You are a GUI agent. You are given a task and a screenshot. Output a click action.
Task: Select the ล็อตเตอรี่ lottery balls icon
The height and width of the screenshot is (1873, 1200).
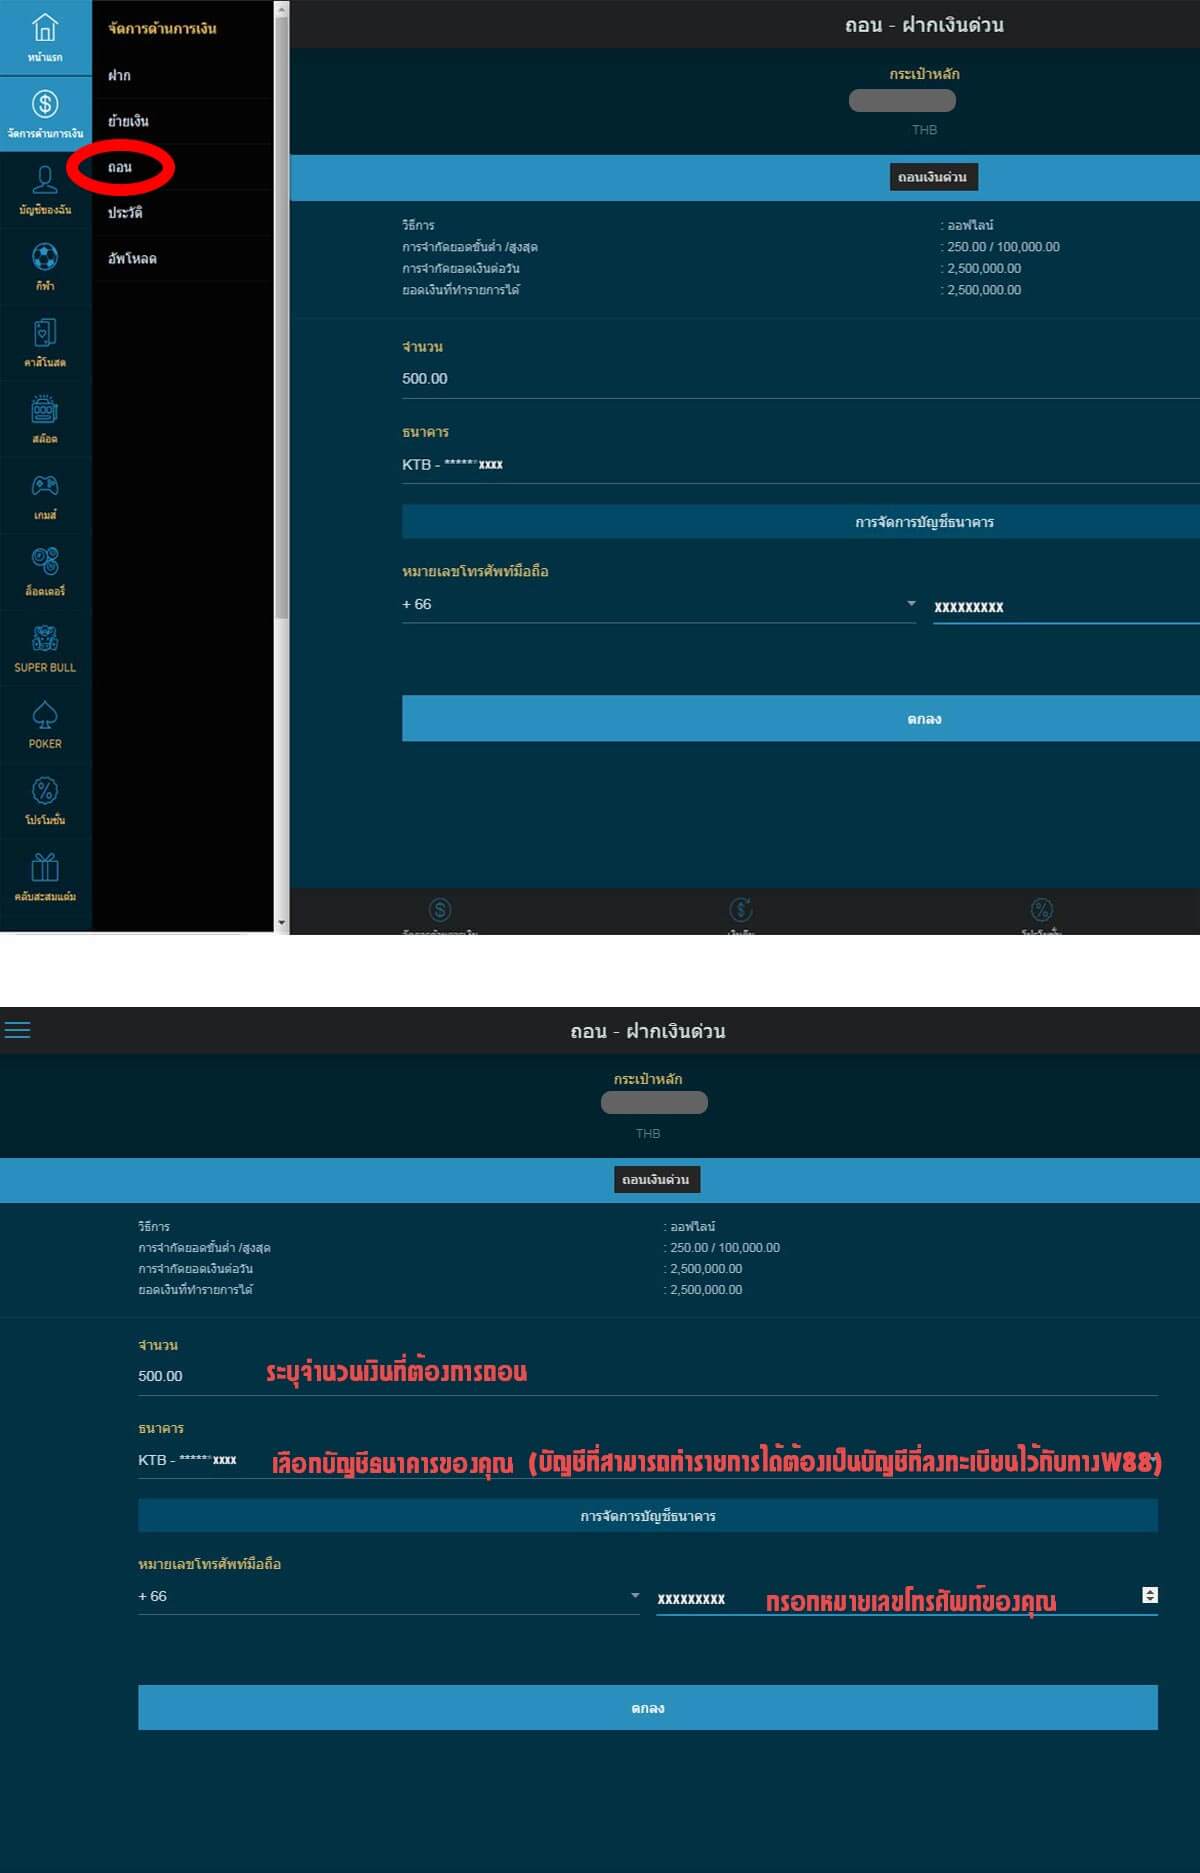(x=45, y=562)
